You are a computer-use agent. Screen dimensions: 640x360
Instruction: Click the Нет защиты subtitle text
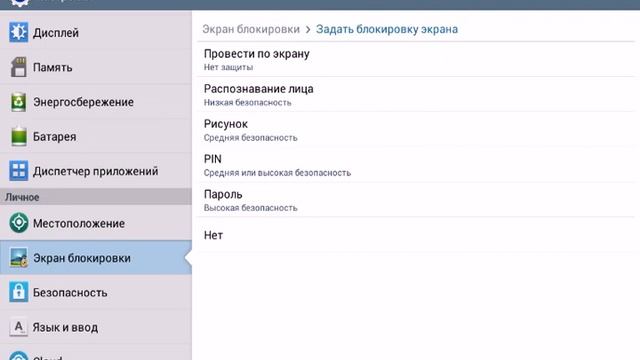(x=228, y=67)
